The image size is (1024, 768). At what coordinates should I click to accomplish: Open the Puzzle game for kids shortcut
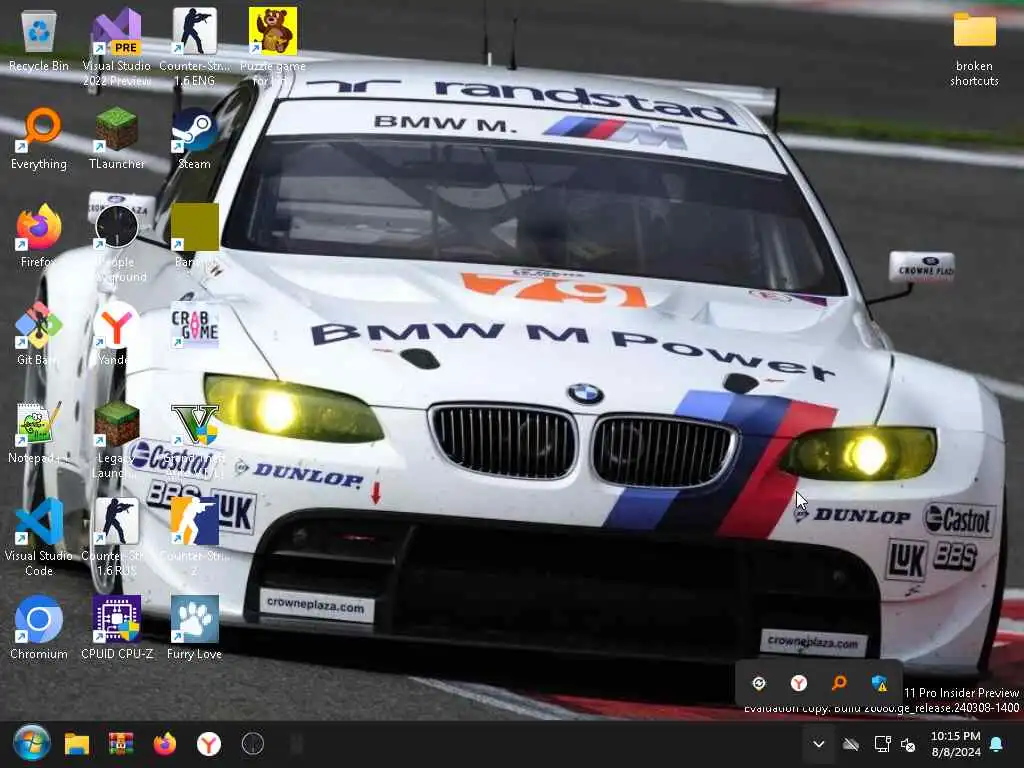[x=273, y=47]
